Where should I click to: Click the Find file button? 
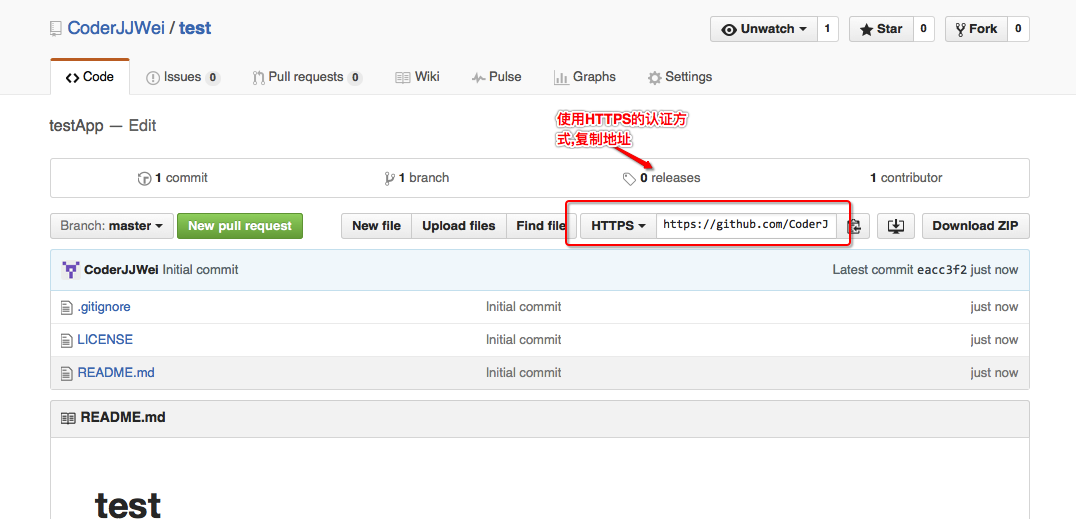pyautogui.click(x=541, y=226)
